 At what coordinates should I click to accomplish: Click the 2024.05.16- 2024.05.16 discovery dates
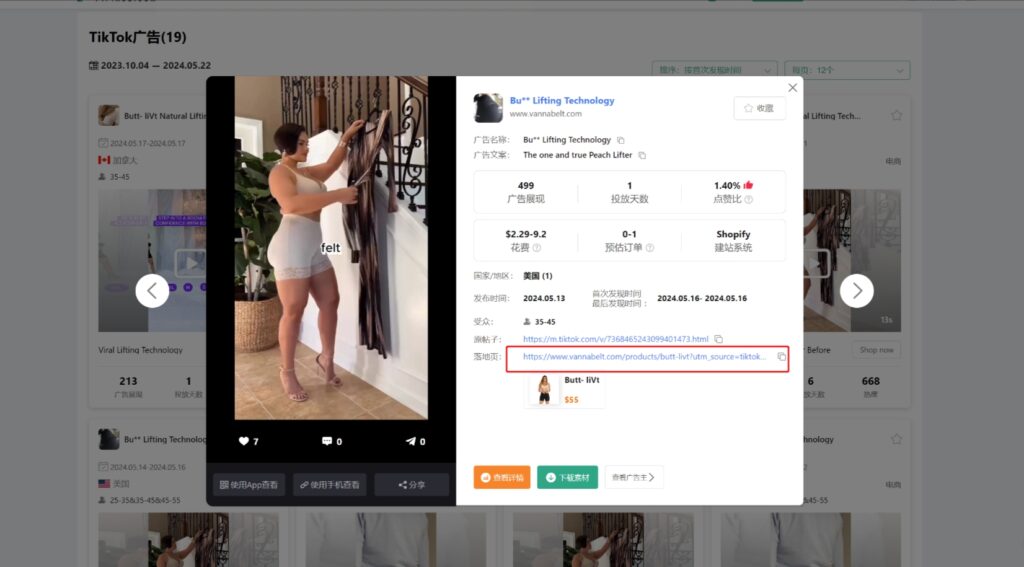pyautogui.click(x=702, y=299)
